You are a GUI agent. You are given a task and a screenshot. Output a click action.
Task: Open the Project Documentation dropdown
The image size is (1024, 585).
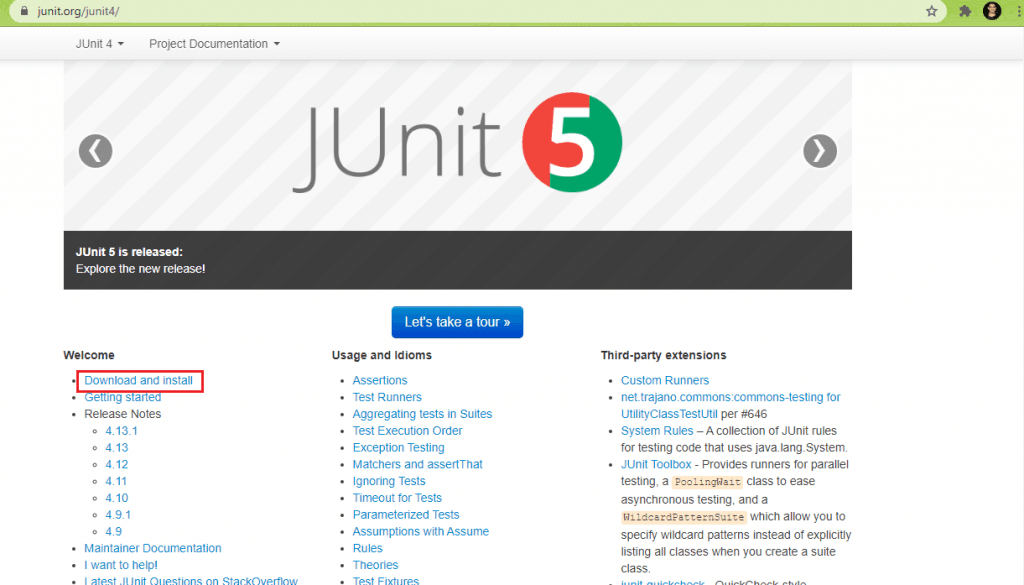coord(213,43)
